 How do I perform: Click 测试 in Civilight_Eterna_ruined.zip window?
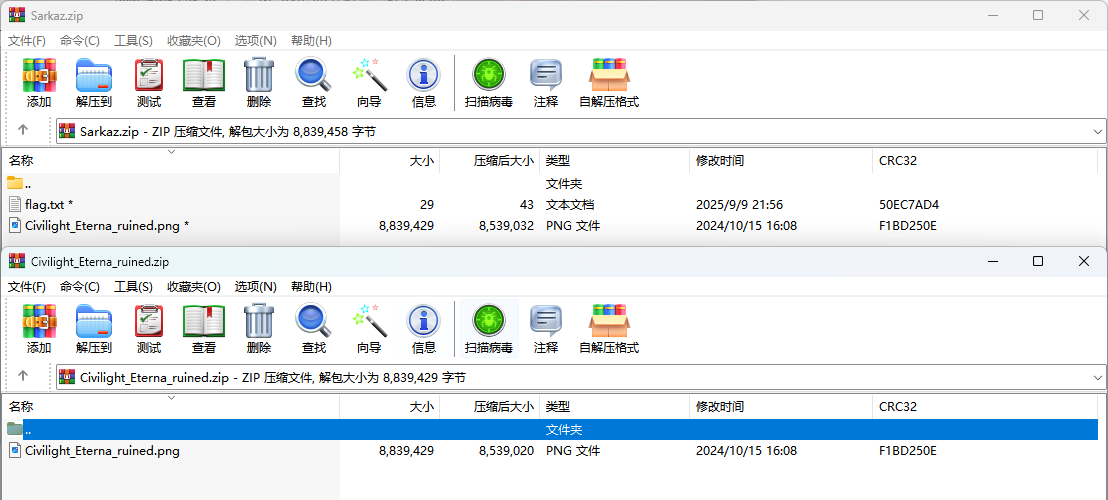[x=148, y=328]
